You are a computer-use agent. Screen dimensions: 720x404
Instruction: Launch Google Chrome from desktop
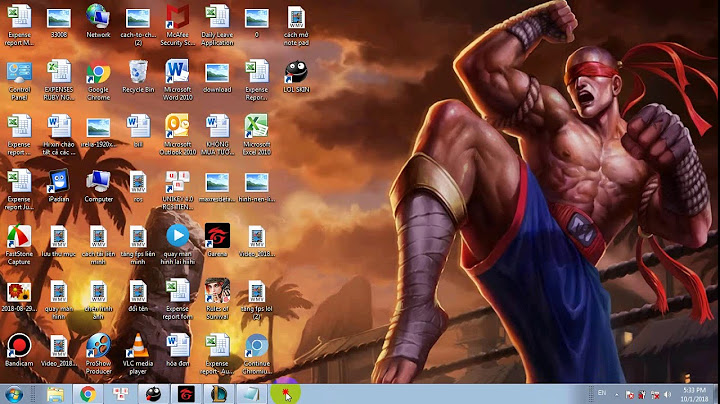(98, 80)
